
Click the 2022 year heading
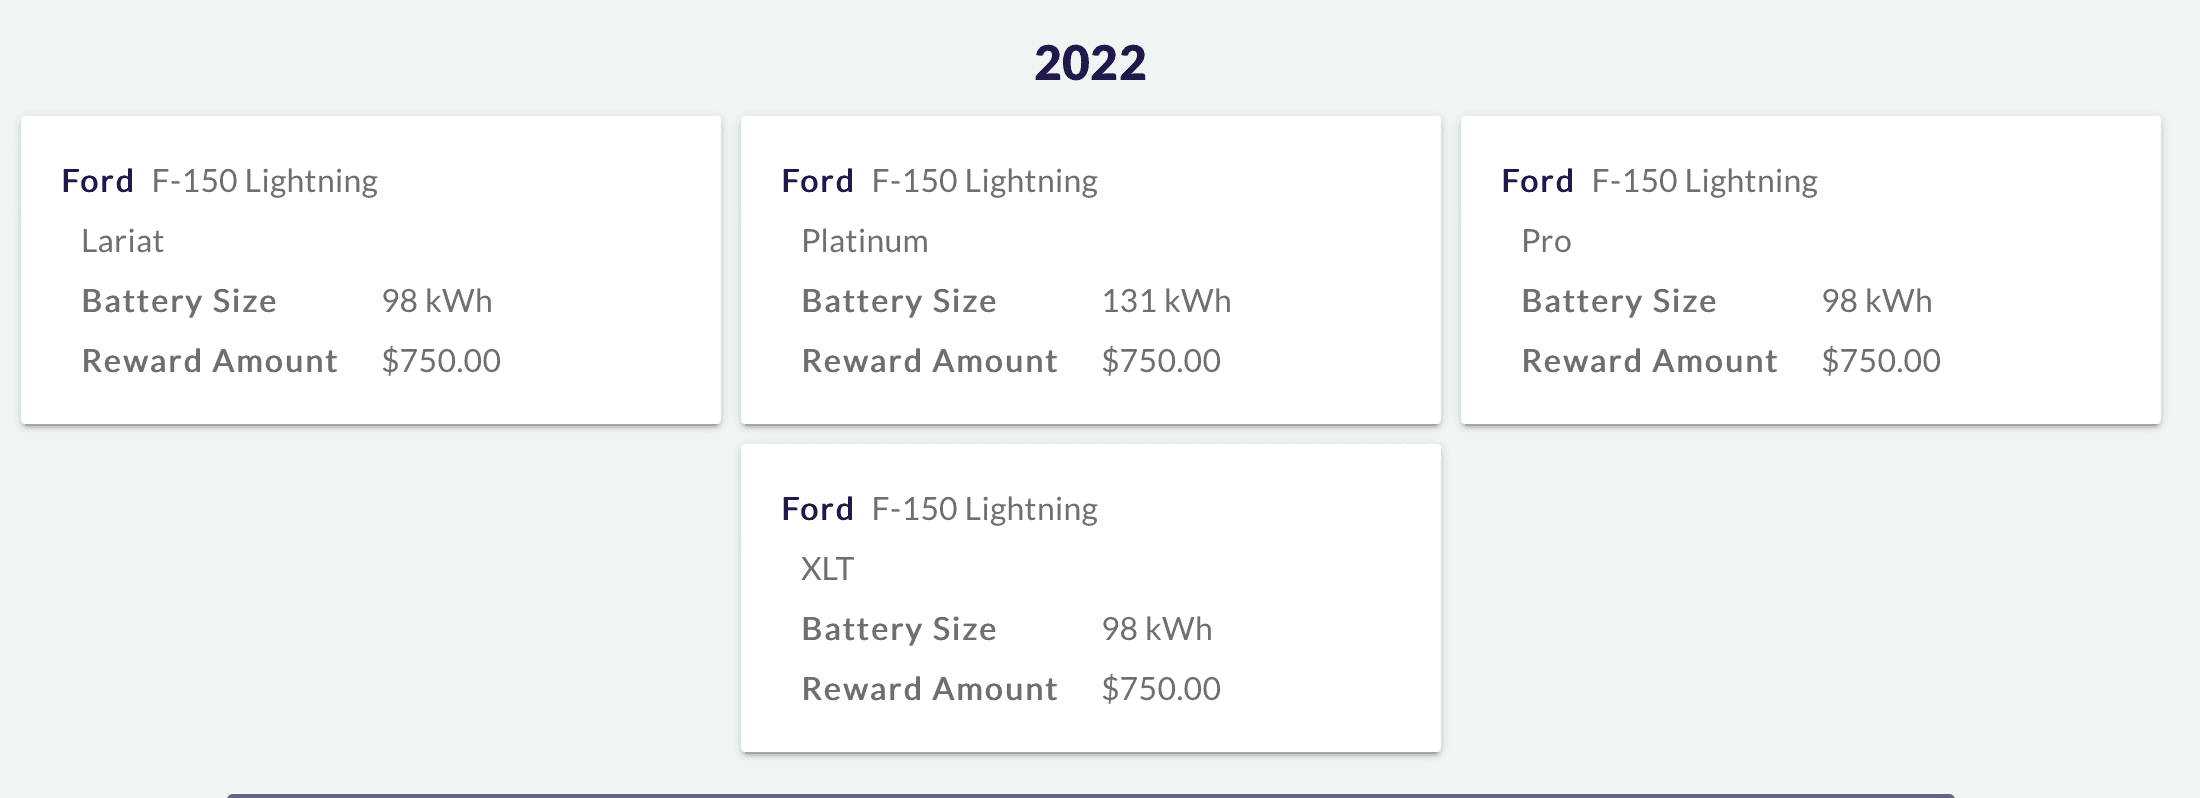[1090, 63]
